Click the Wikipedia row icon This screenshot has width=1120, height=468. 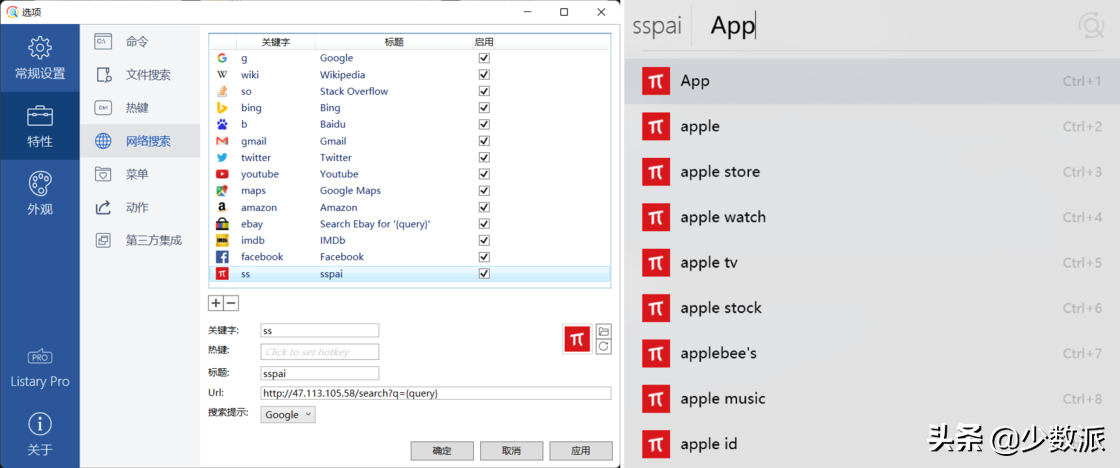tap(222, 74)
